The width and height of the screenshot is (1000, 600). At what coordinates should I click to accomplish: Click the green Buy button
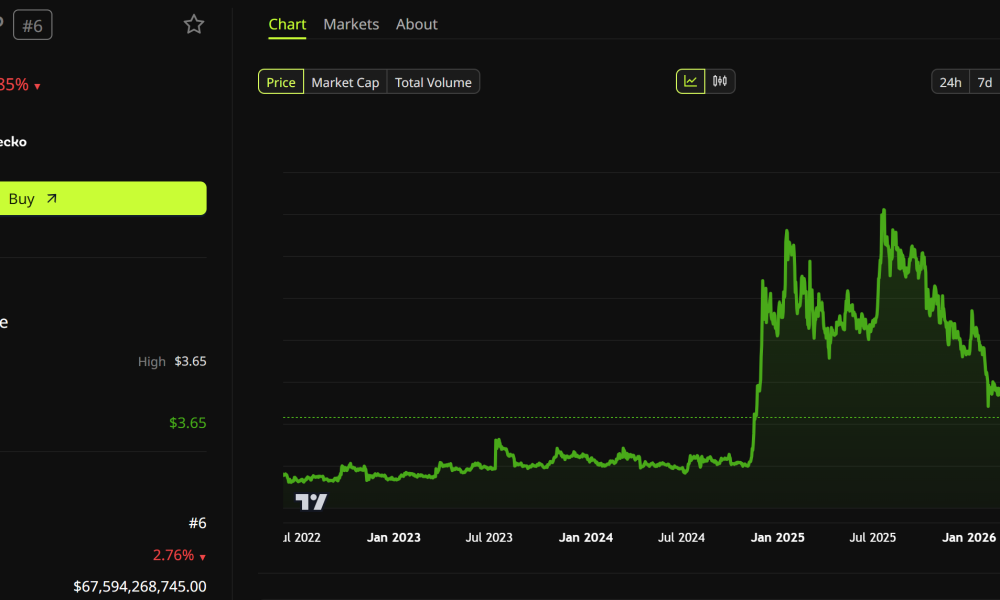click(x=102, y=198)
